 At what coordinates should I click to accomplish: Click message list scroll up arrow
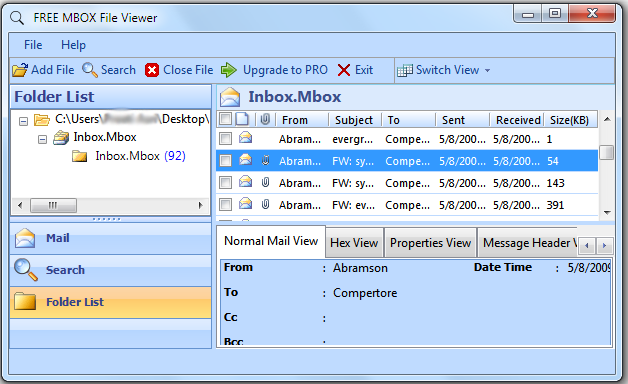[x=607, y=119]
